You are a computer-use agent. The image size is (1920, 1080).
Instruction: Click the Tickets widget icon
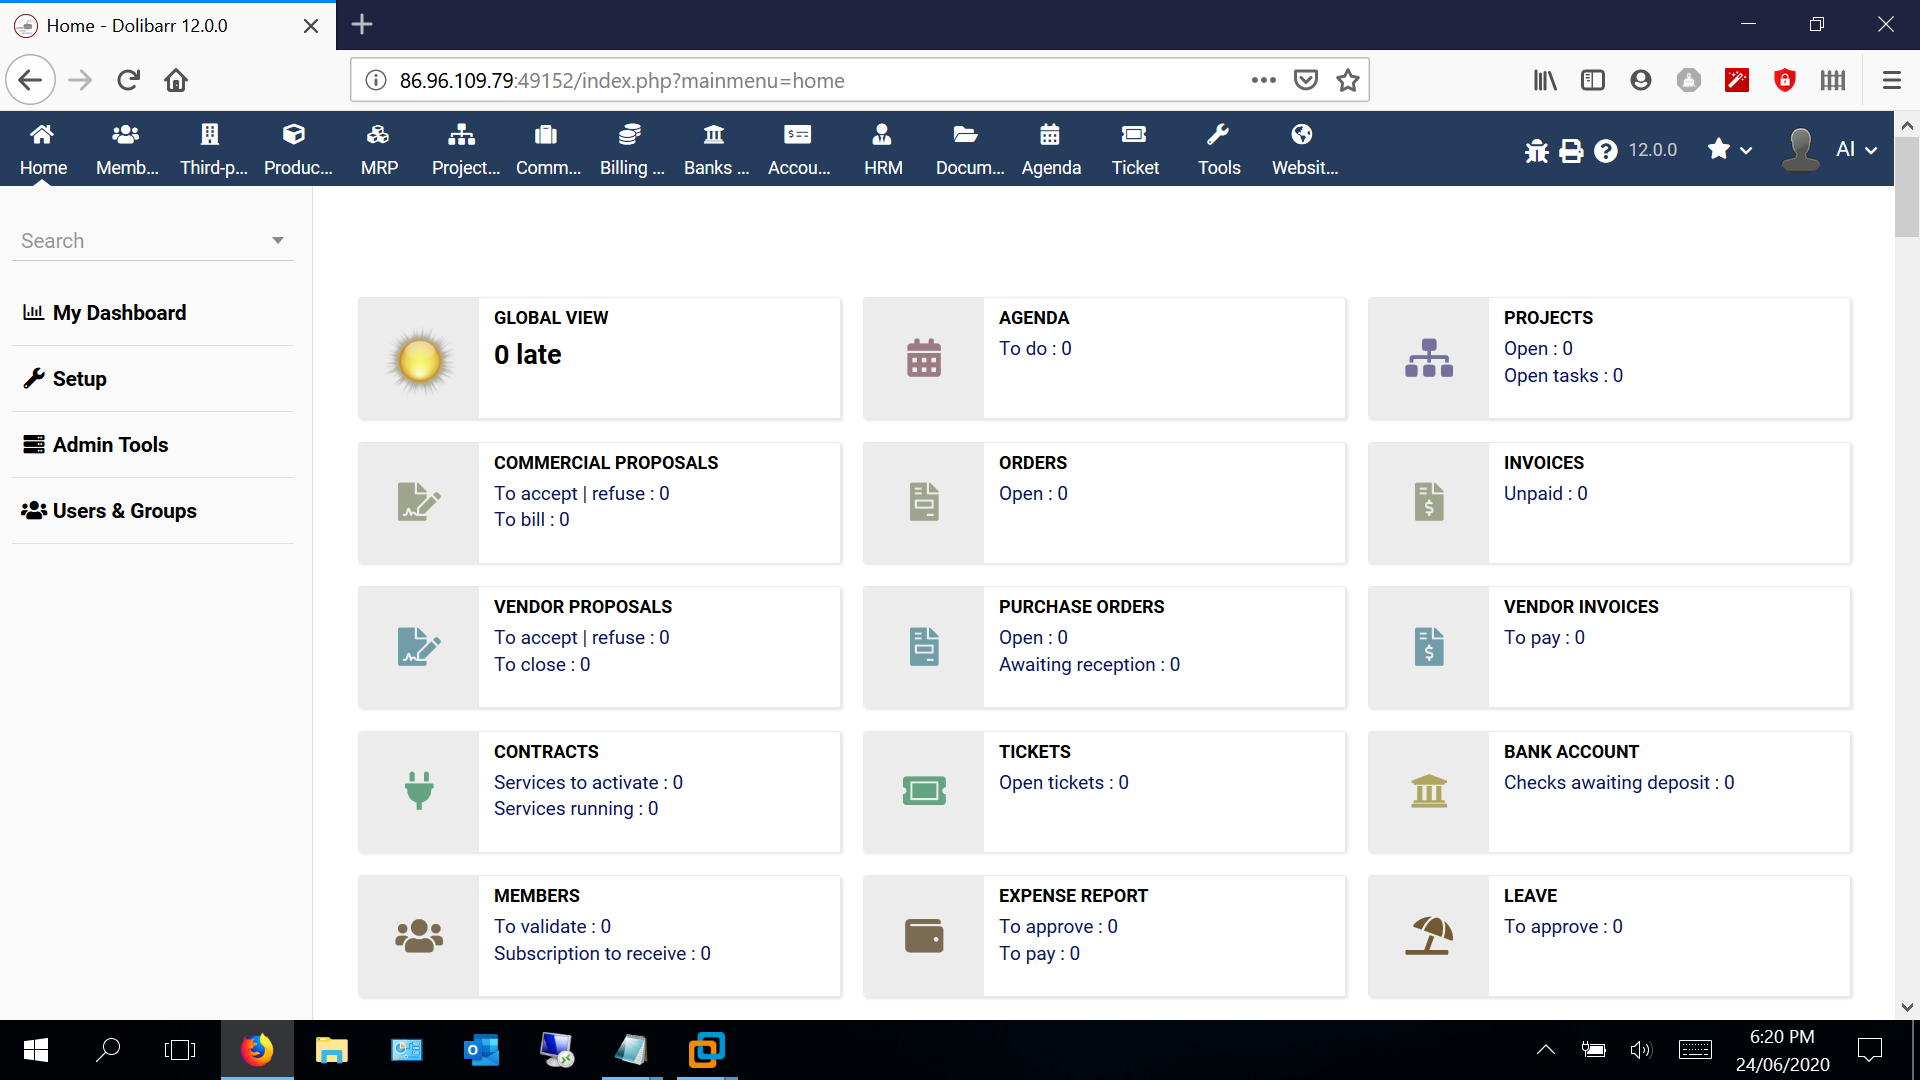pyautogui.click(x=924, y=791)
